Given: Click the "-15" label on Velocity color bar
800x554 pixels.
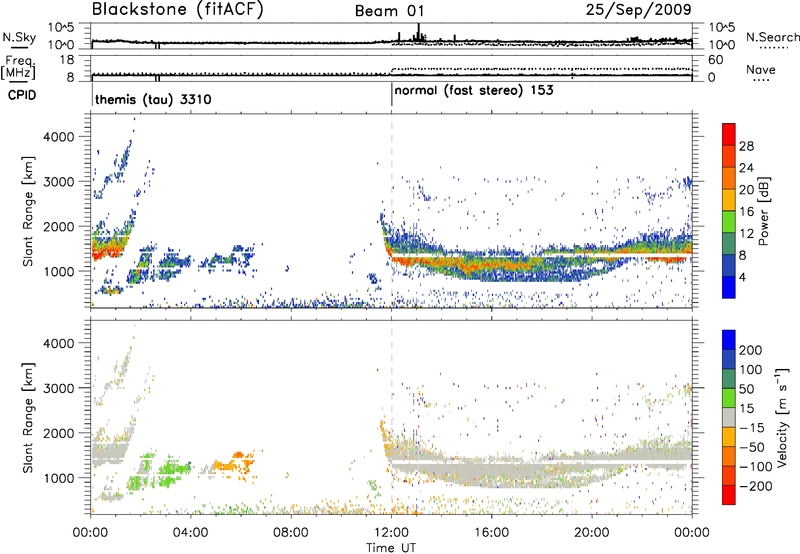Looking at the screenshot, I should (x=752, y=428).
